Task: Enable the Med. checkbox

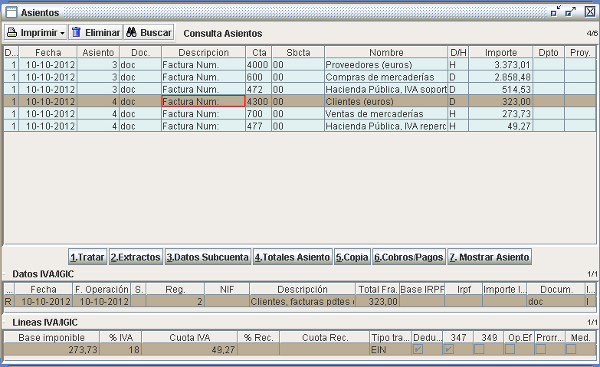Action: click(x=571, y=349)
